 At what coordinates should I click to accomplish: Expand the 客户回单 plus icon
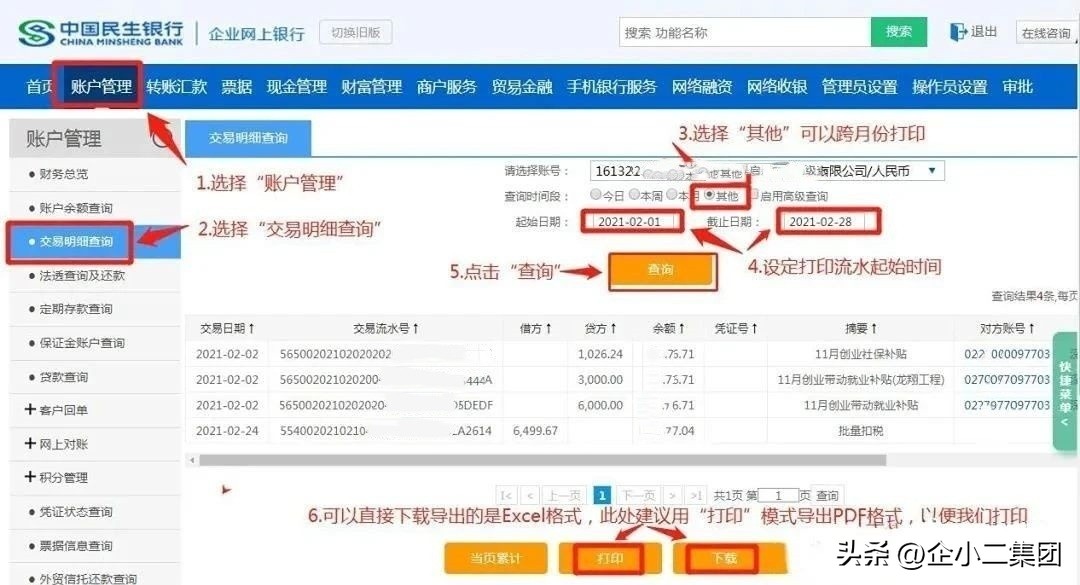tap(30, 409)
